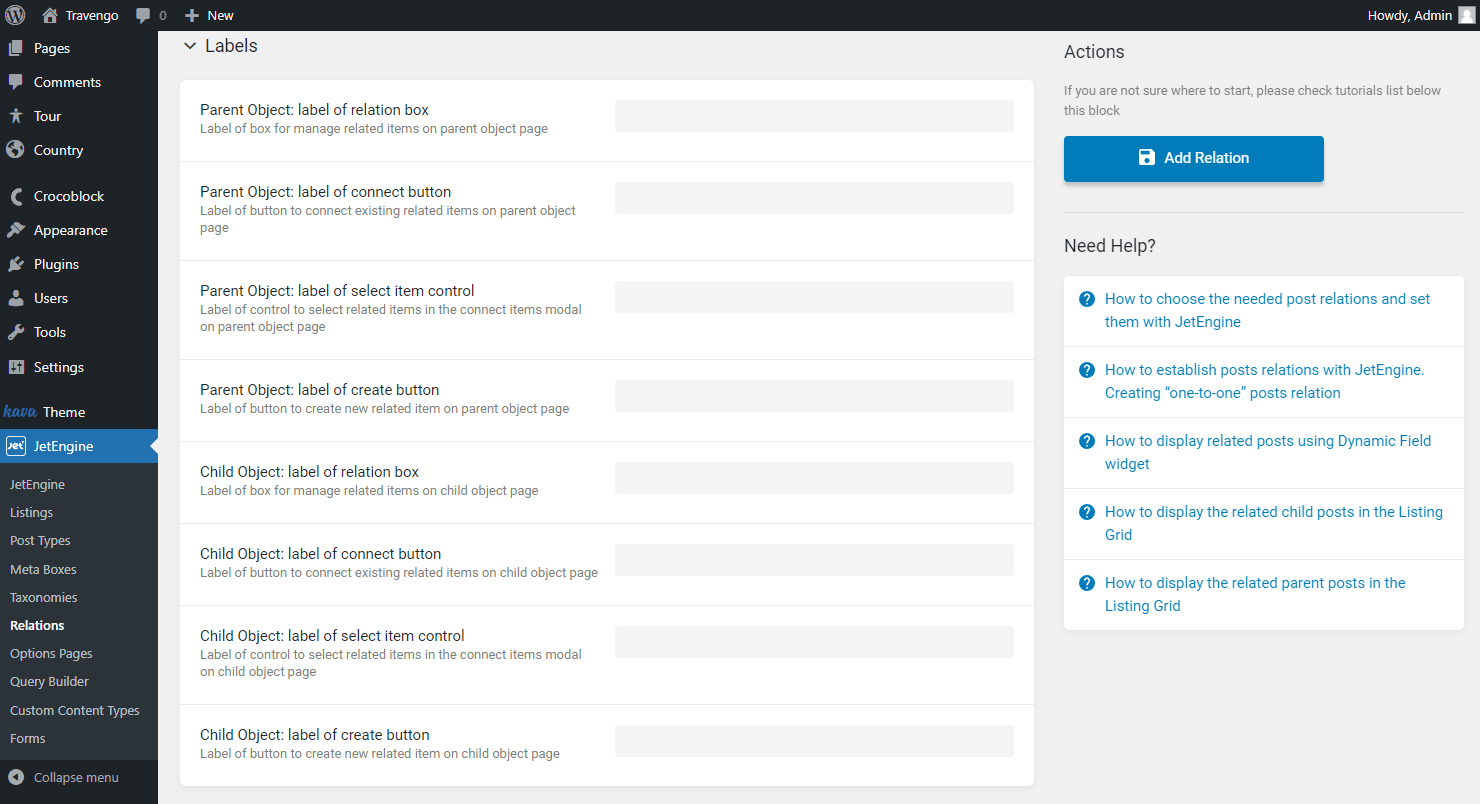The image size is (1480, 804).
Task: Focus Parent Object connect button label field
Action: coord(814,198)
